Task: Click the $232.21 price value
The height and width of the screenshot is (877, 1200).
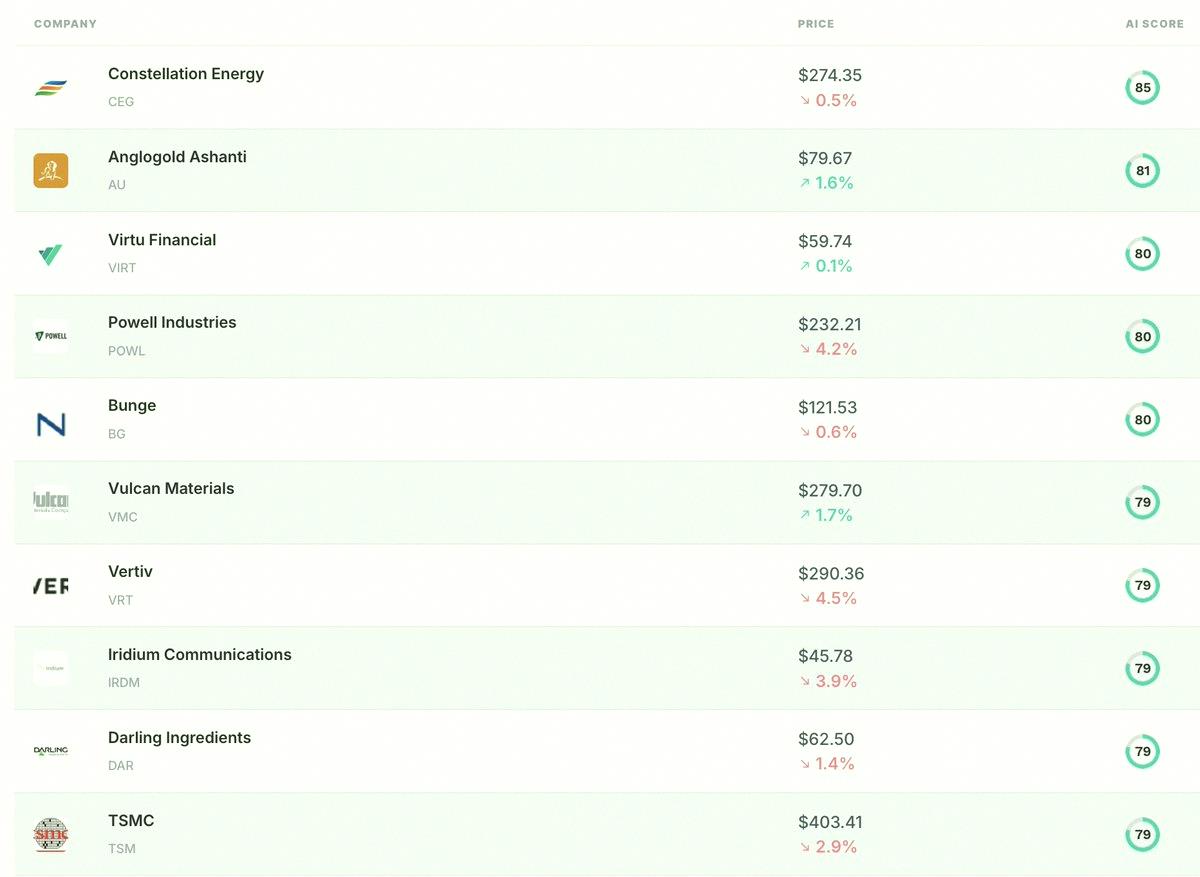Action: 830,325
